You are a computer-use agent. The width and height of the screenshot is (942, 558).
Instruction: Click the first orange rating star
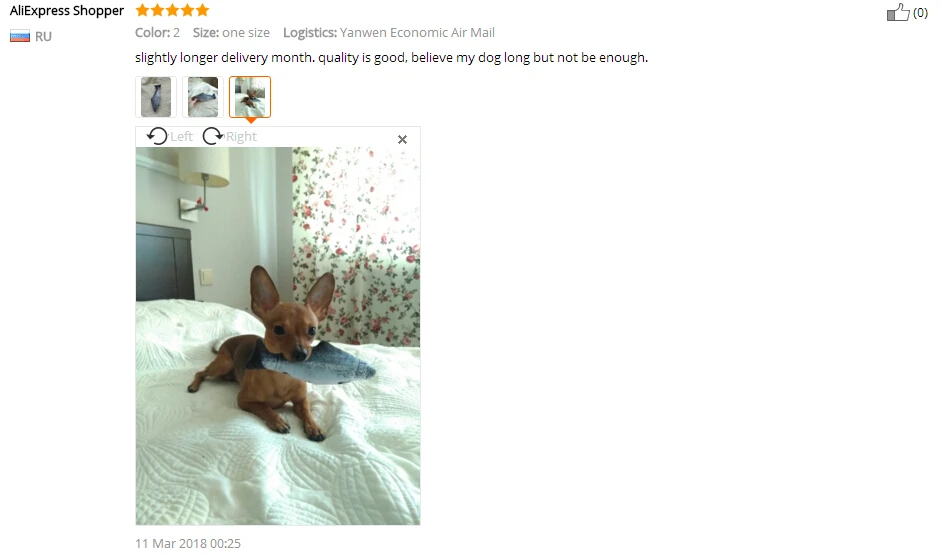[142, 10]
